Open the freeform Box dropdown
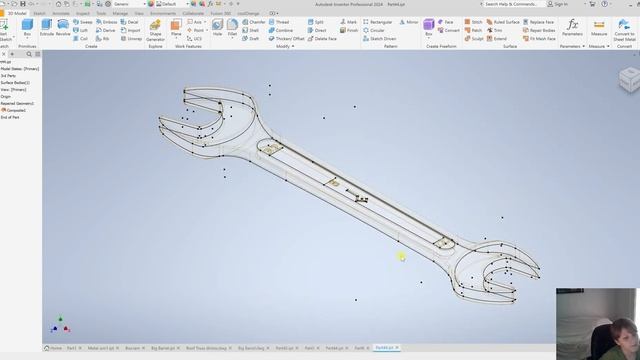 tap(429, 38)
